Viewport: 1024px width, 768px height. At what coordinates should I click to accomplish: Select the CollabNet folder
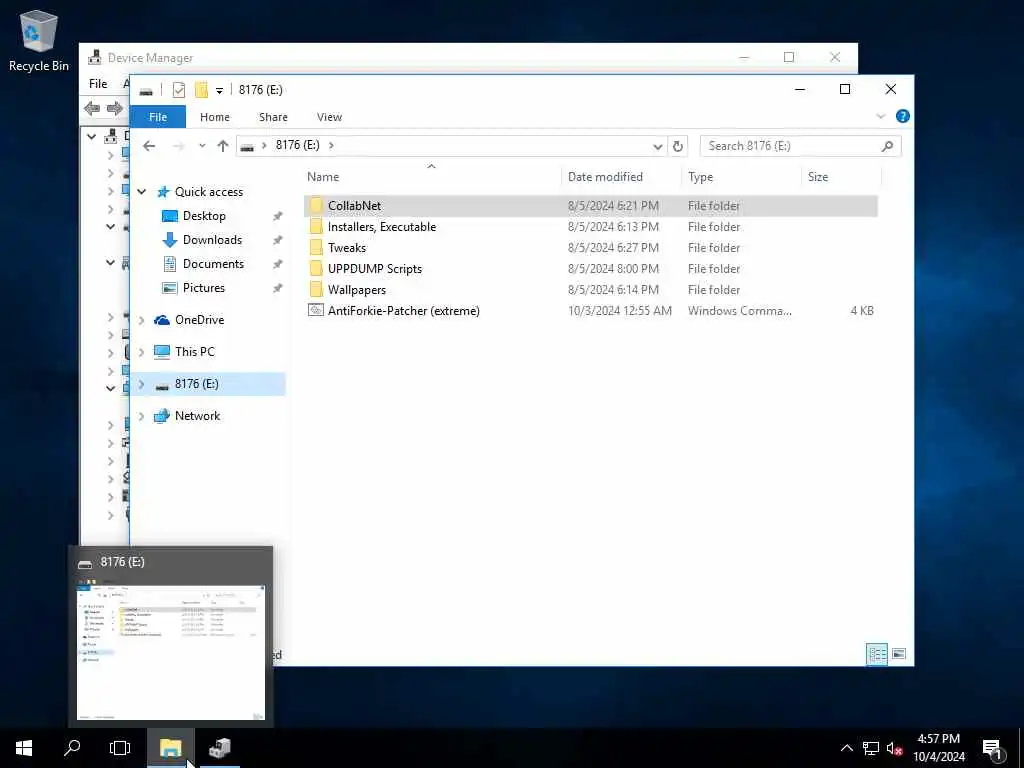click(590, 206)
